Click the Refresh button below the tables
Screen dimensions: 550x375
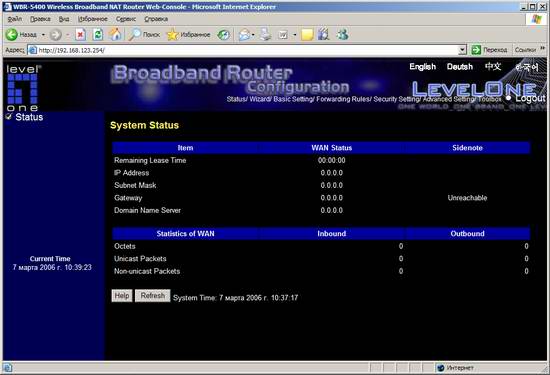point(153,296)
